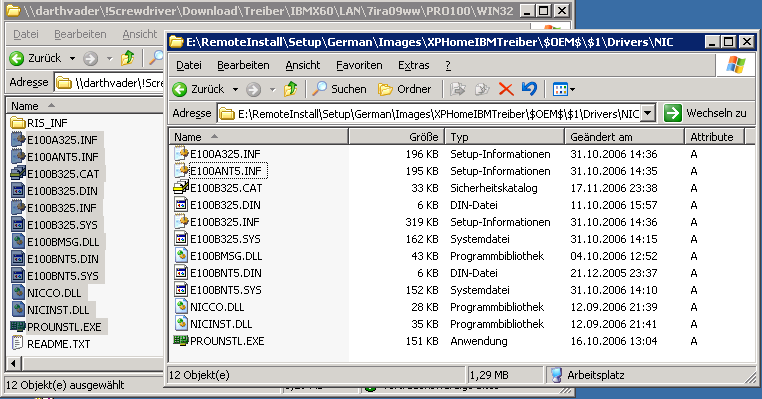Select NICINST.DLL icon in front window
Screen dimensions: 762x399
(x=181, y=324)
